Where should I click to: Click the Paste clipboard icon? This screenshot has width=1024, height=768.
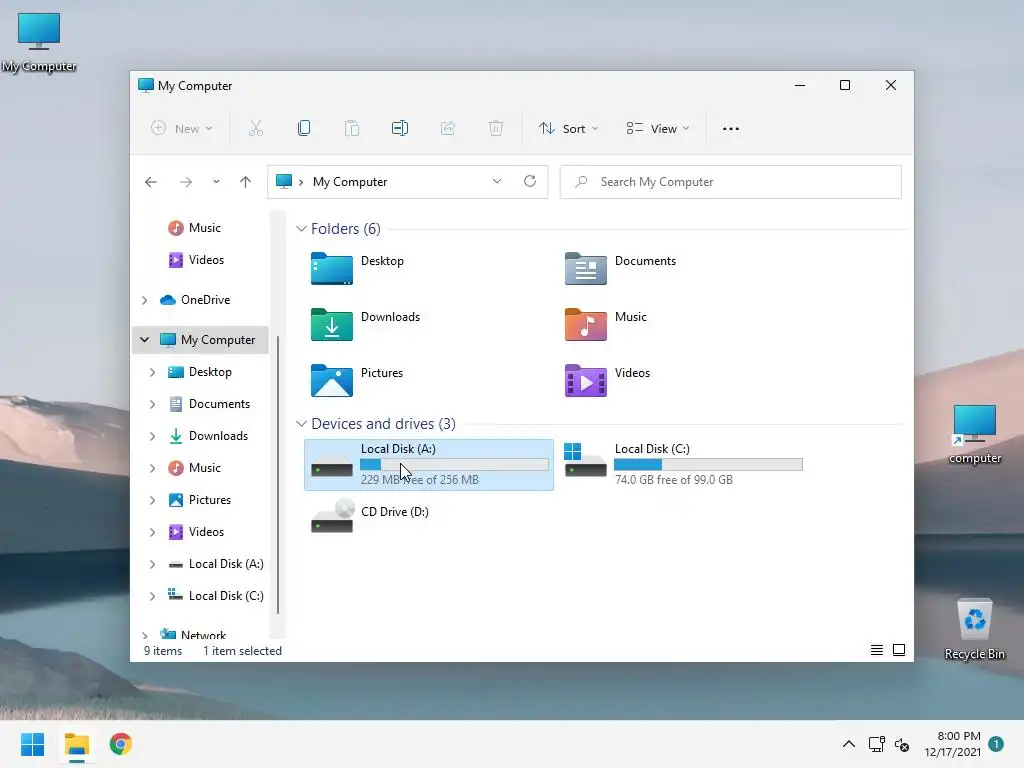coord(352,129)
